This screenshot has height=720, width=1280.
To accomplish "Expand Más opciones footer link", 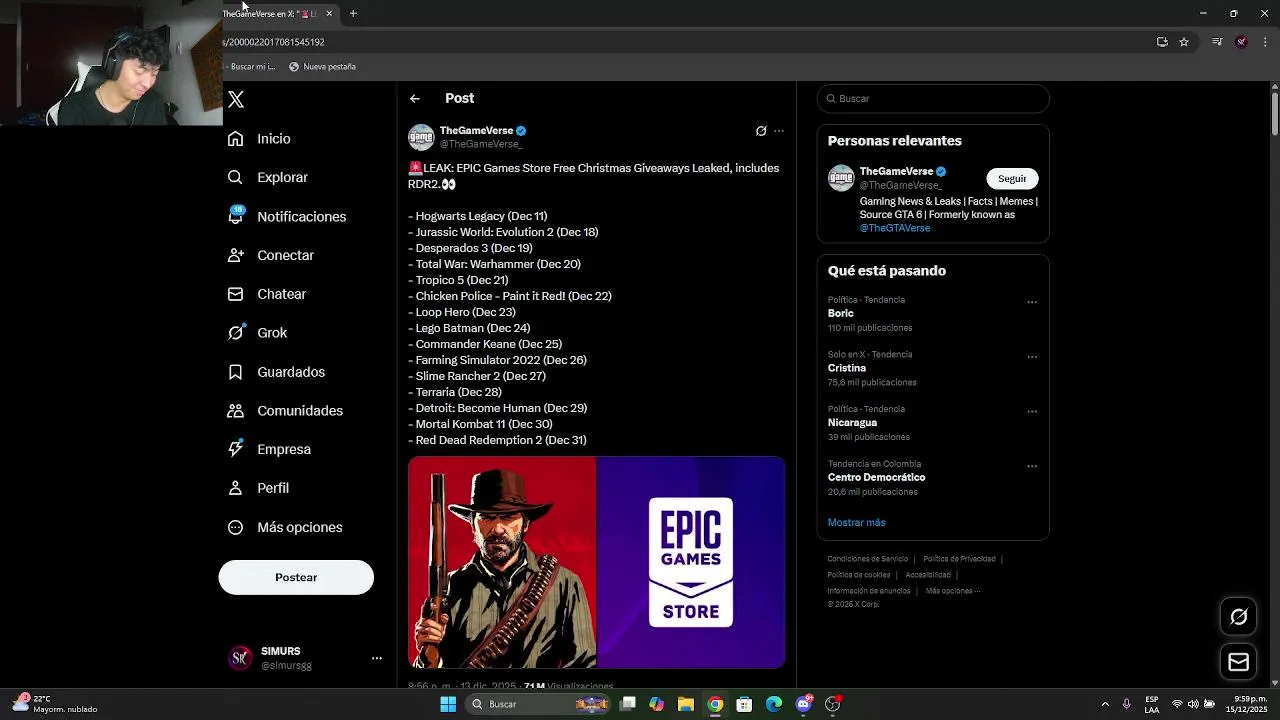I will click(x=952, y=591).
